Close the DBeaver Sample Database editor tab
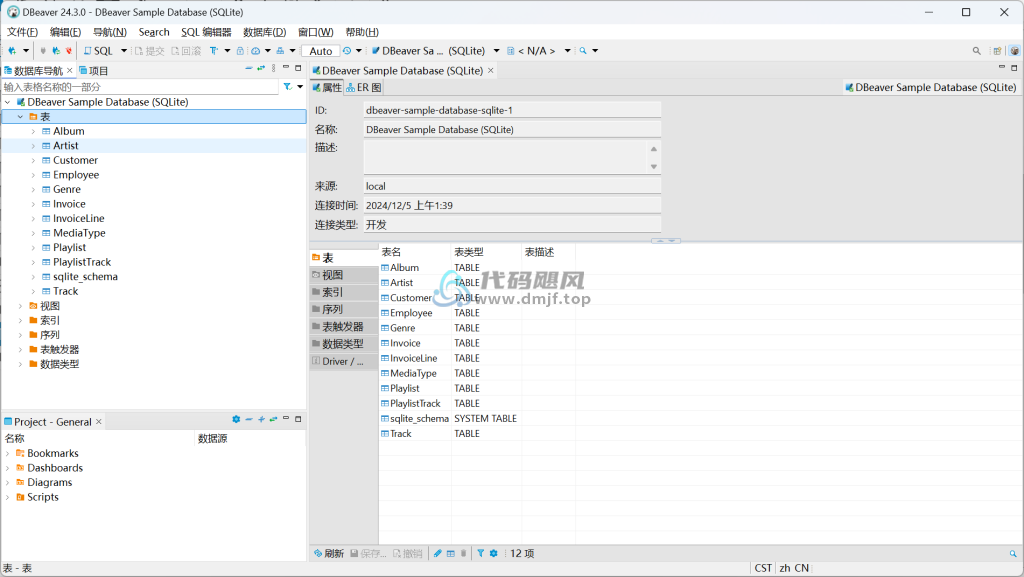 coord(490,70)
